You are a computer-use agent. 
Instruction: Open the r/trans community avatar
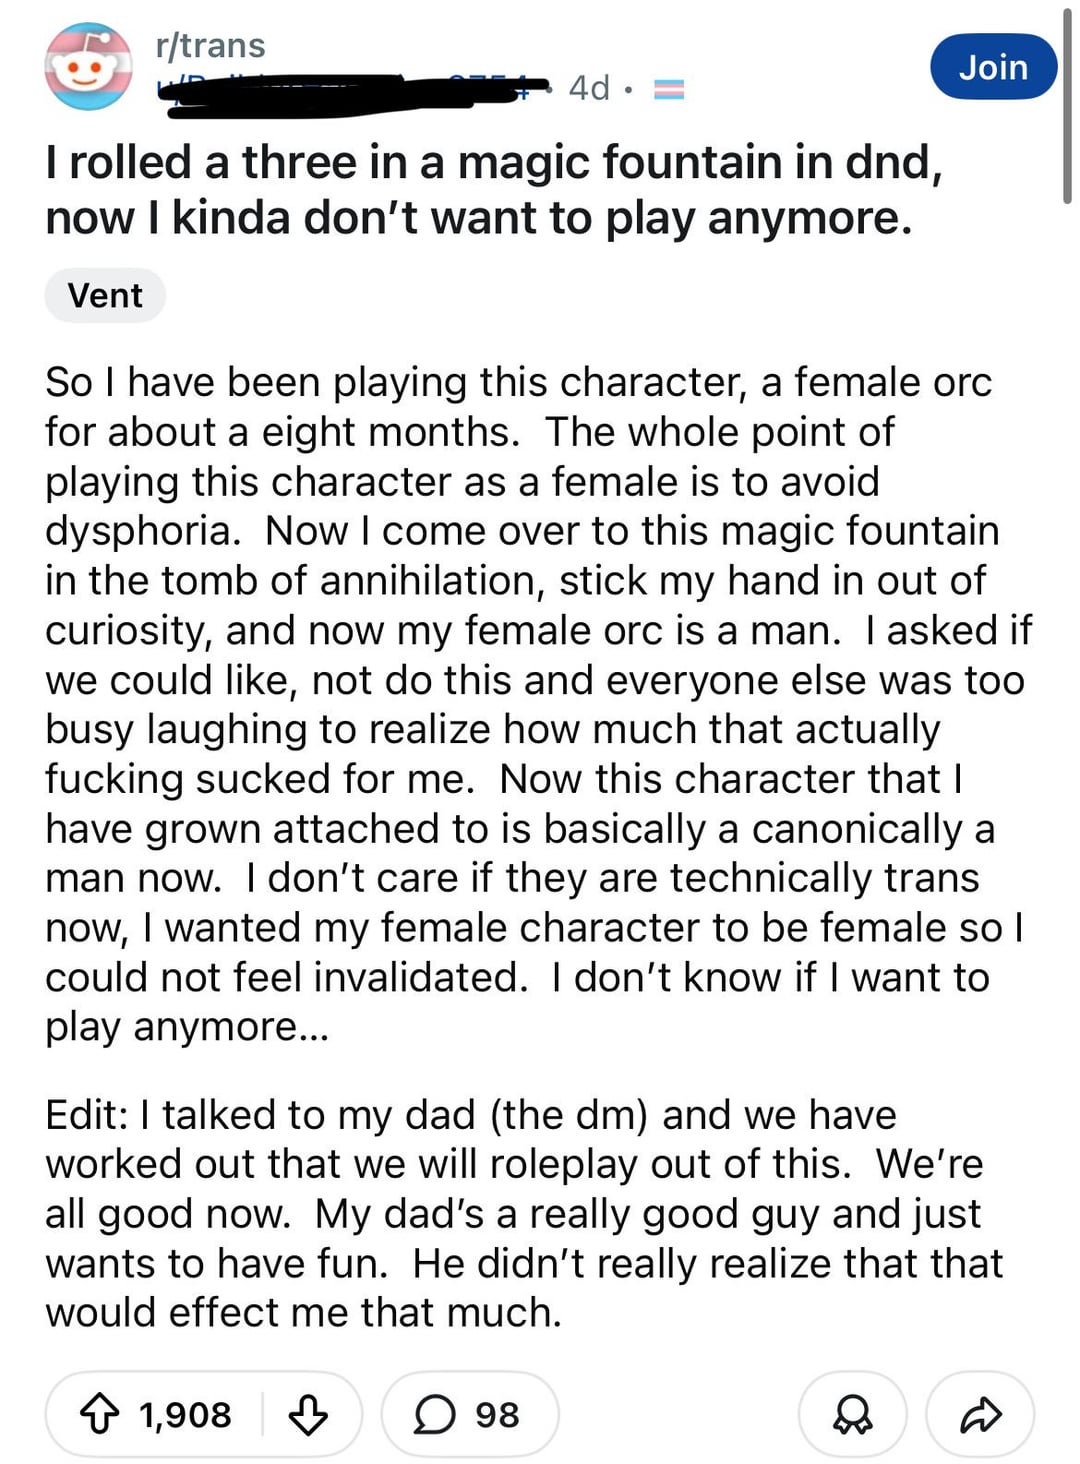pos(88,66)
